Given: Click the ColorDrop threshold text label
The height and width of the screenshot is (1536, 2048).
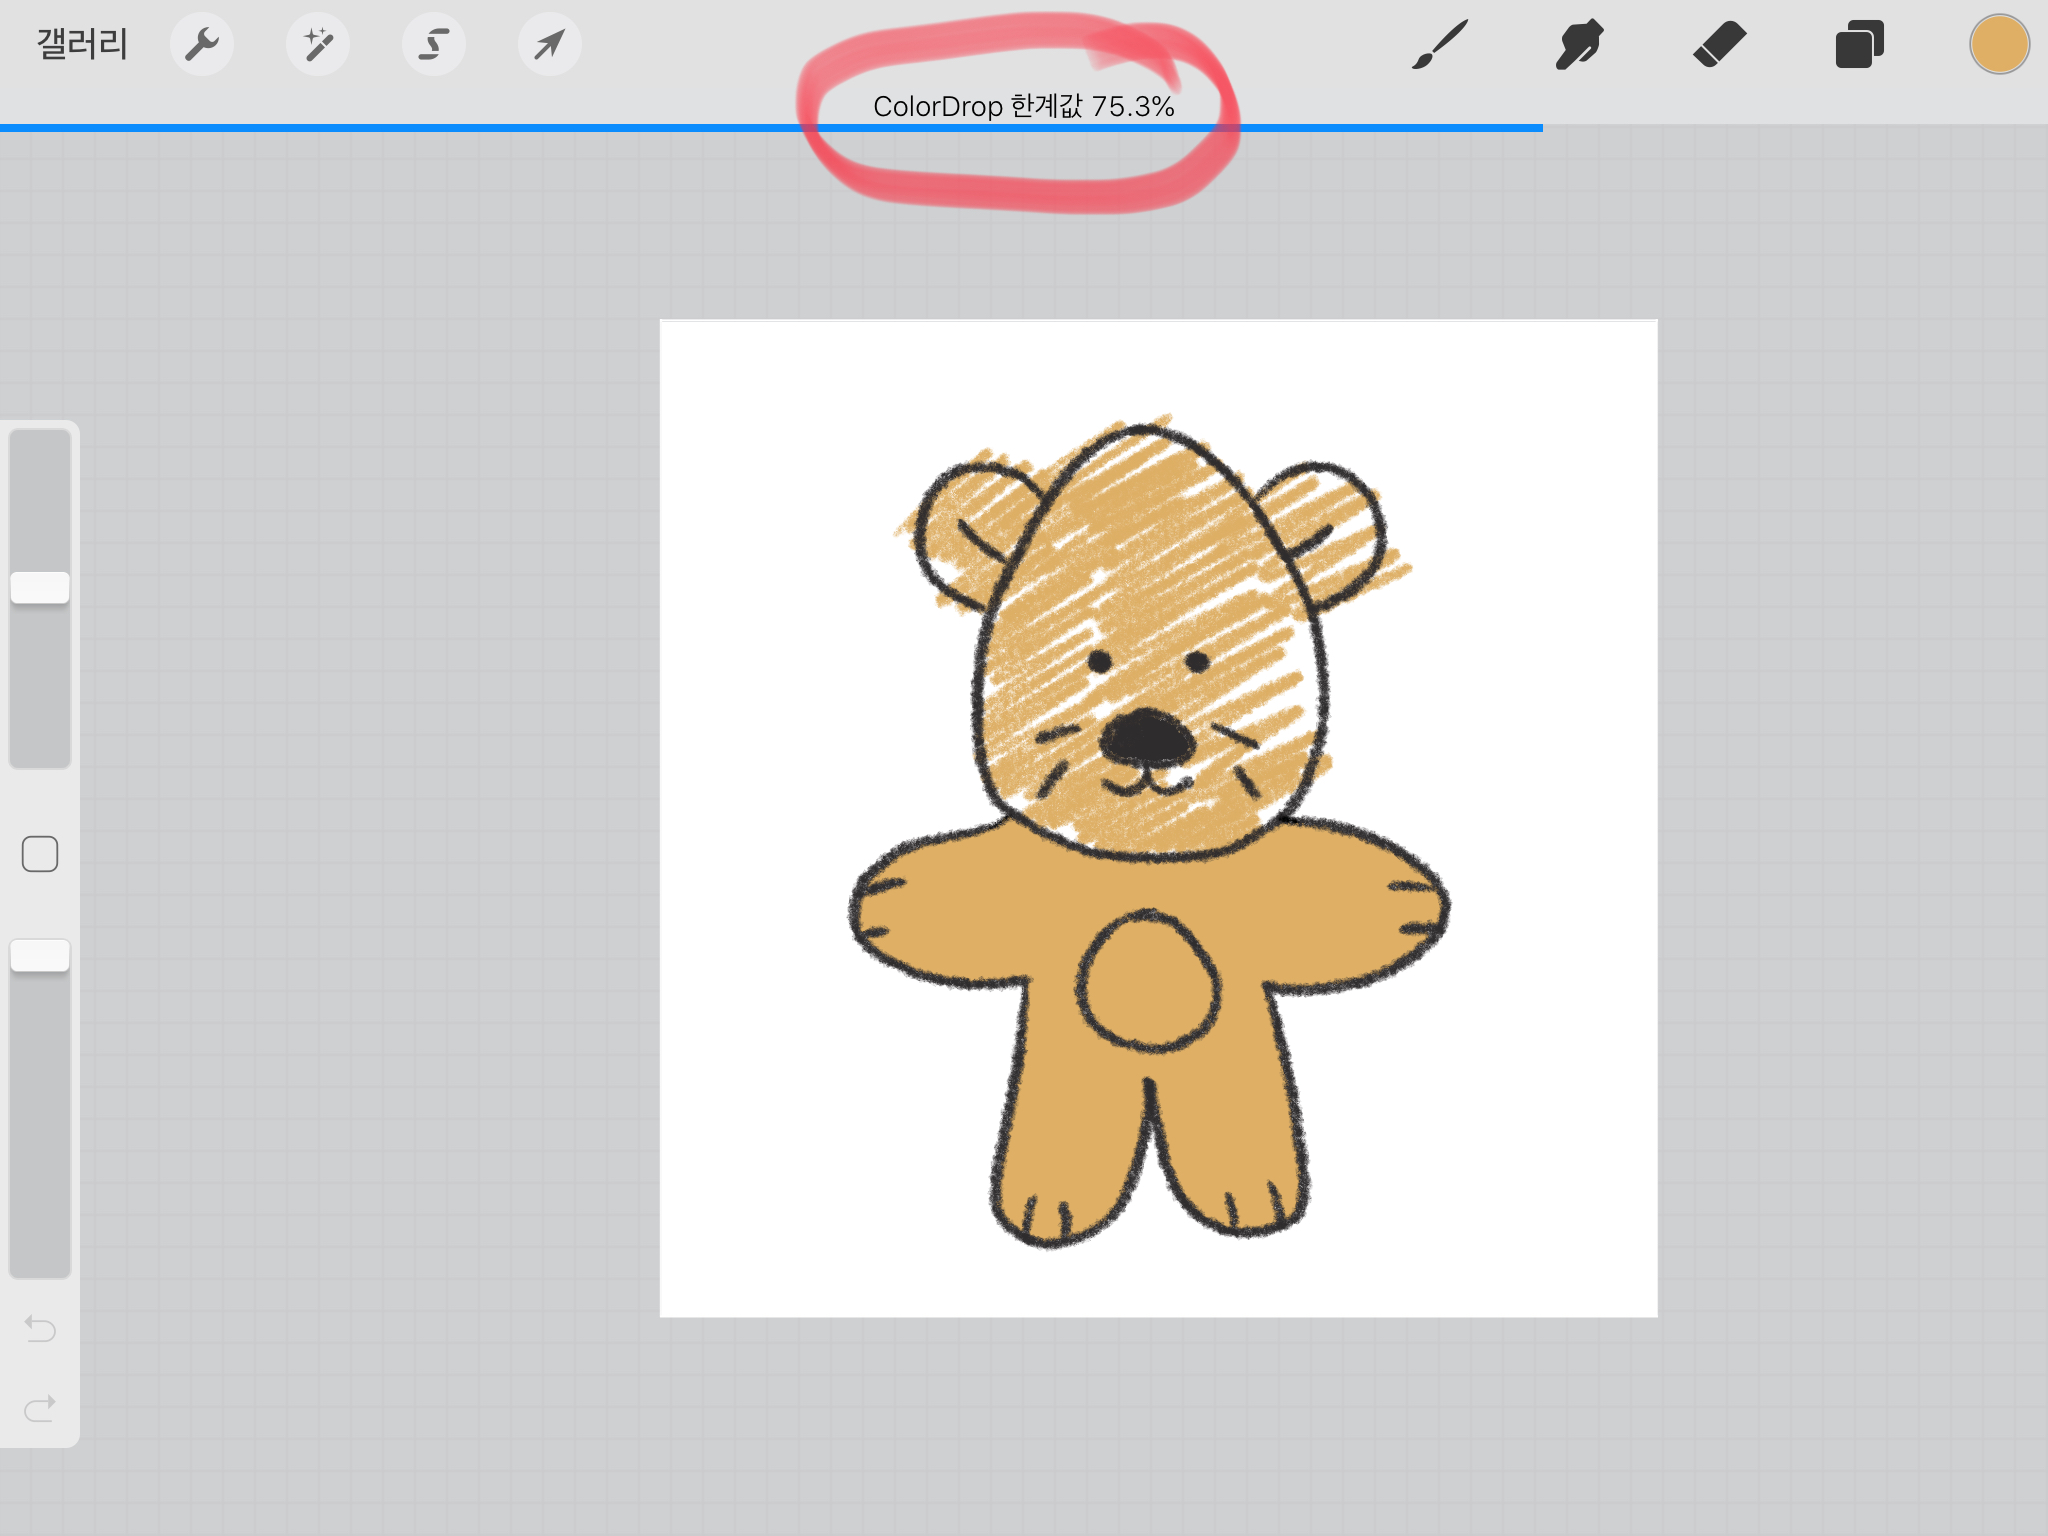Looking at the screenshot, I should [1023, 106].
